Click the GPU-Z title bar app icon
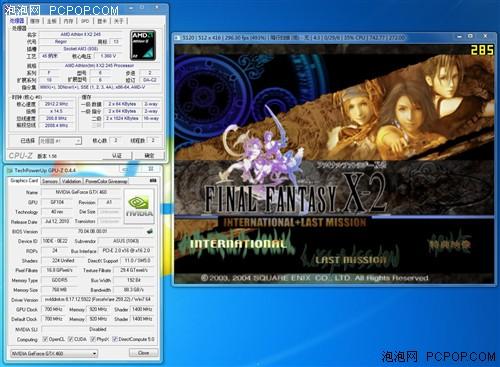Viewport: 500px width, 367px height. 10,170
